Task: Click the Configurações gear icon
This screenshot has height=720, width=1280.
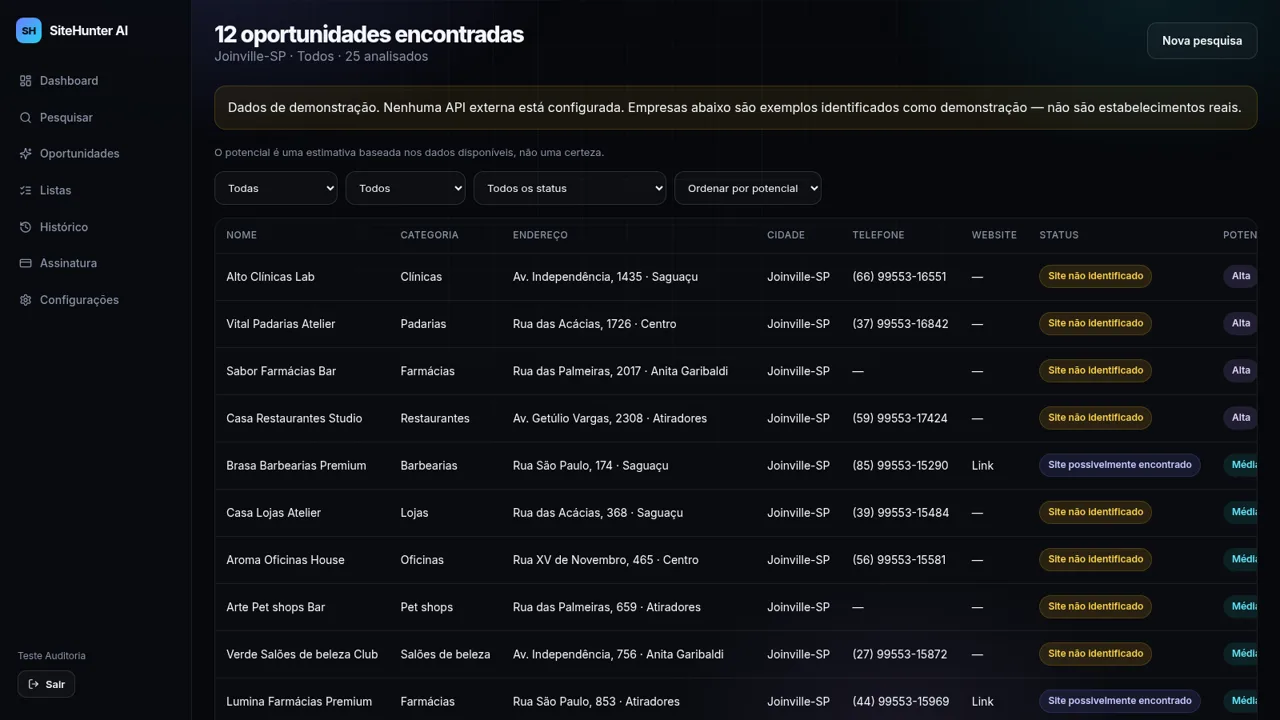Action: pos(26,300)
